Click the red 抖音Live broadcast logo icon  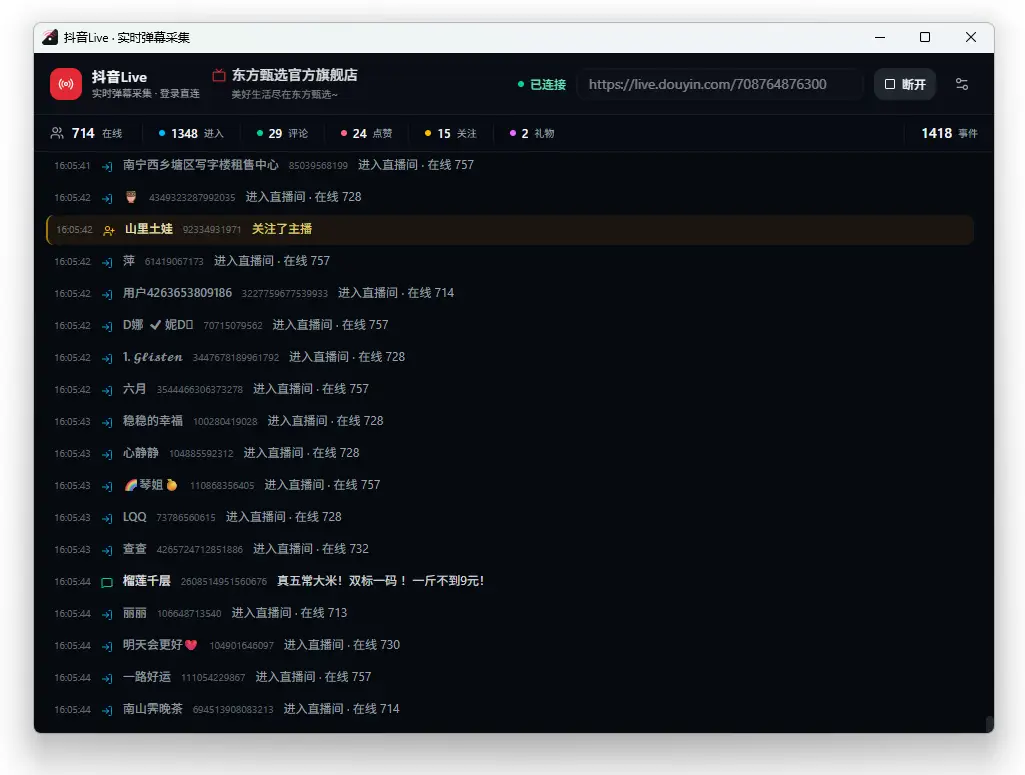(x=66, y=84)
